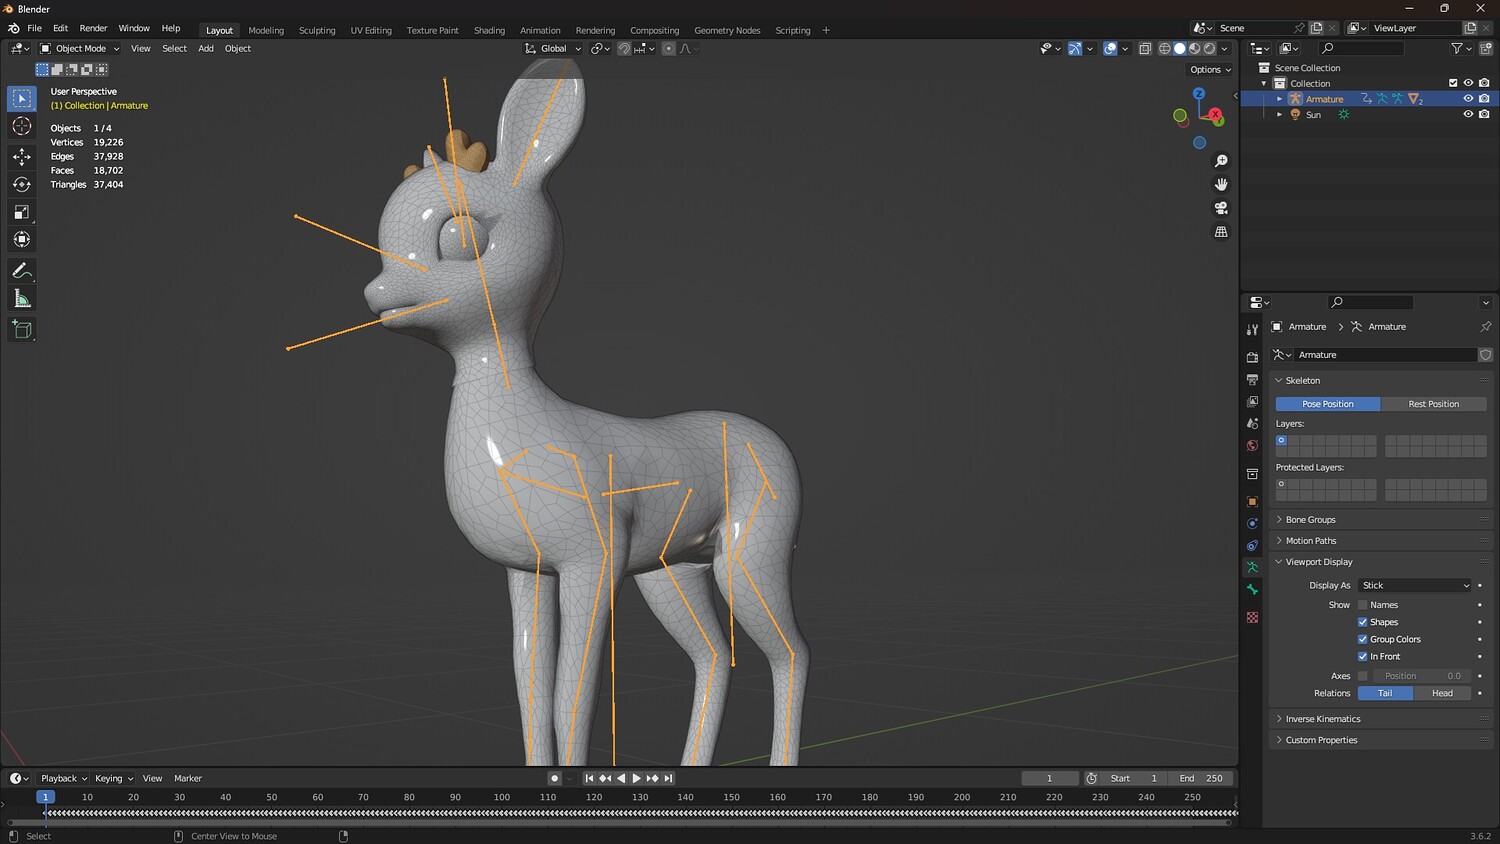Choose the Add Cube tool
The width and height of the screenshot is (1500, 844).
(x=22, y=330)
